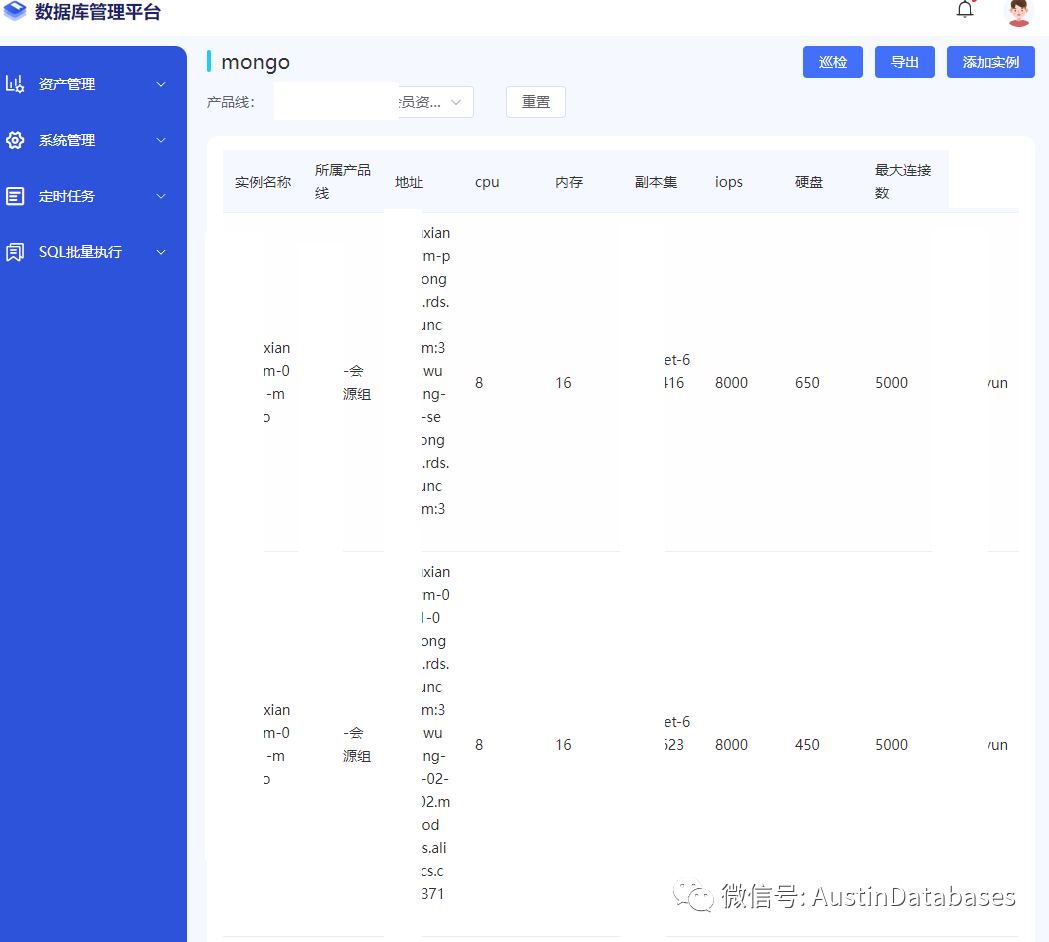1049x942 pixels.
Task: Click the 巡检 inspection button
Action: tap(832, 61)
